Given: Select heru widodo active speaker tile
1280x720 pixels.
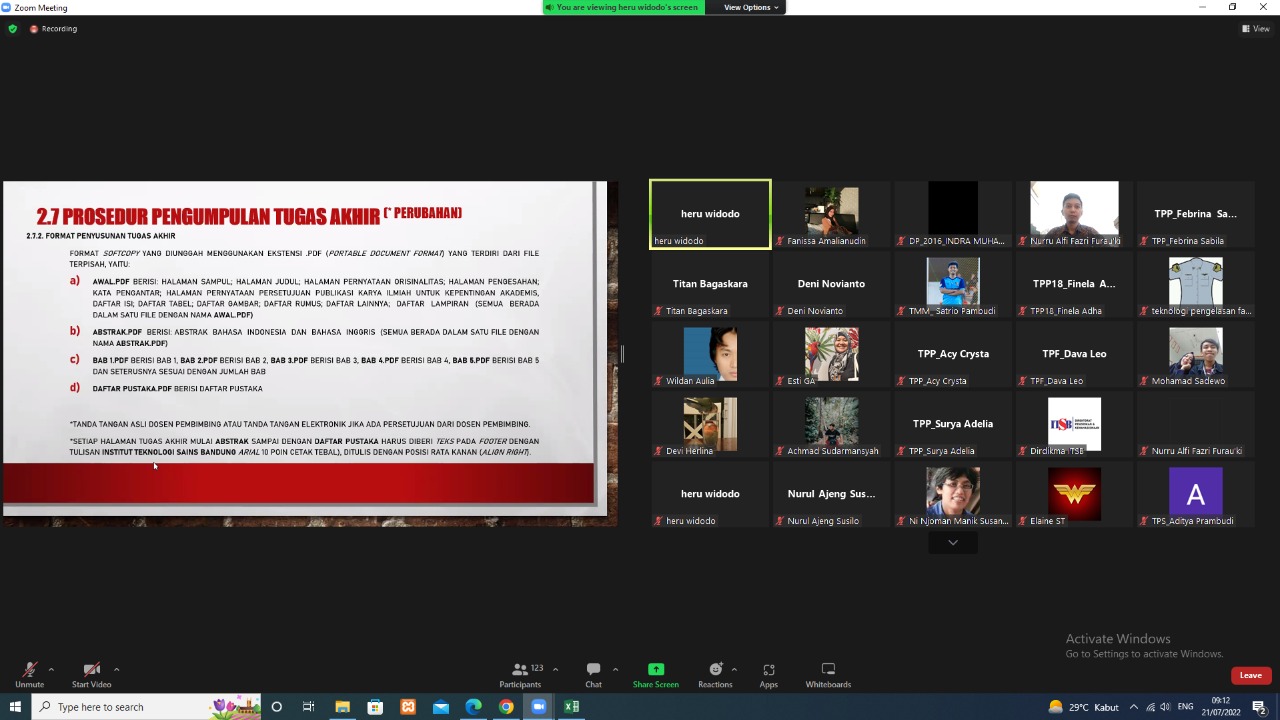Looking at the screenshot, I should (x=710, y=213).
